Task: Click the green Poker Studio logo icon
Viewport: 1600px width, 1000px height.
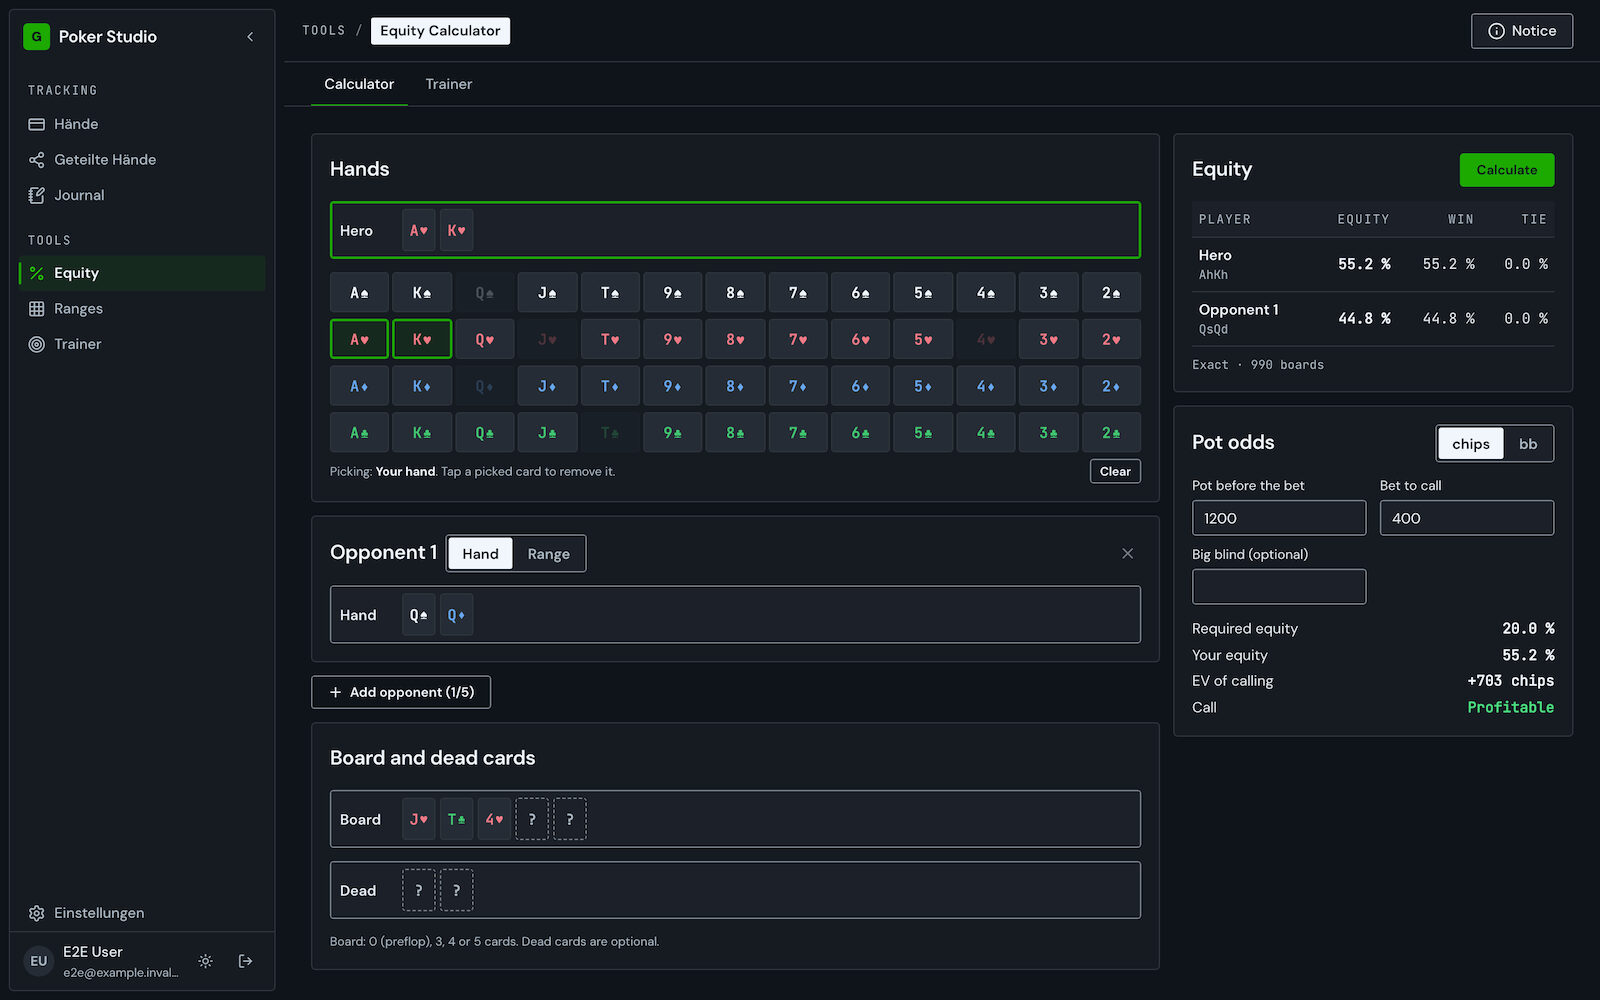Action: pos(37,37)
